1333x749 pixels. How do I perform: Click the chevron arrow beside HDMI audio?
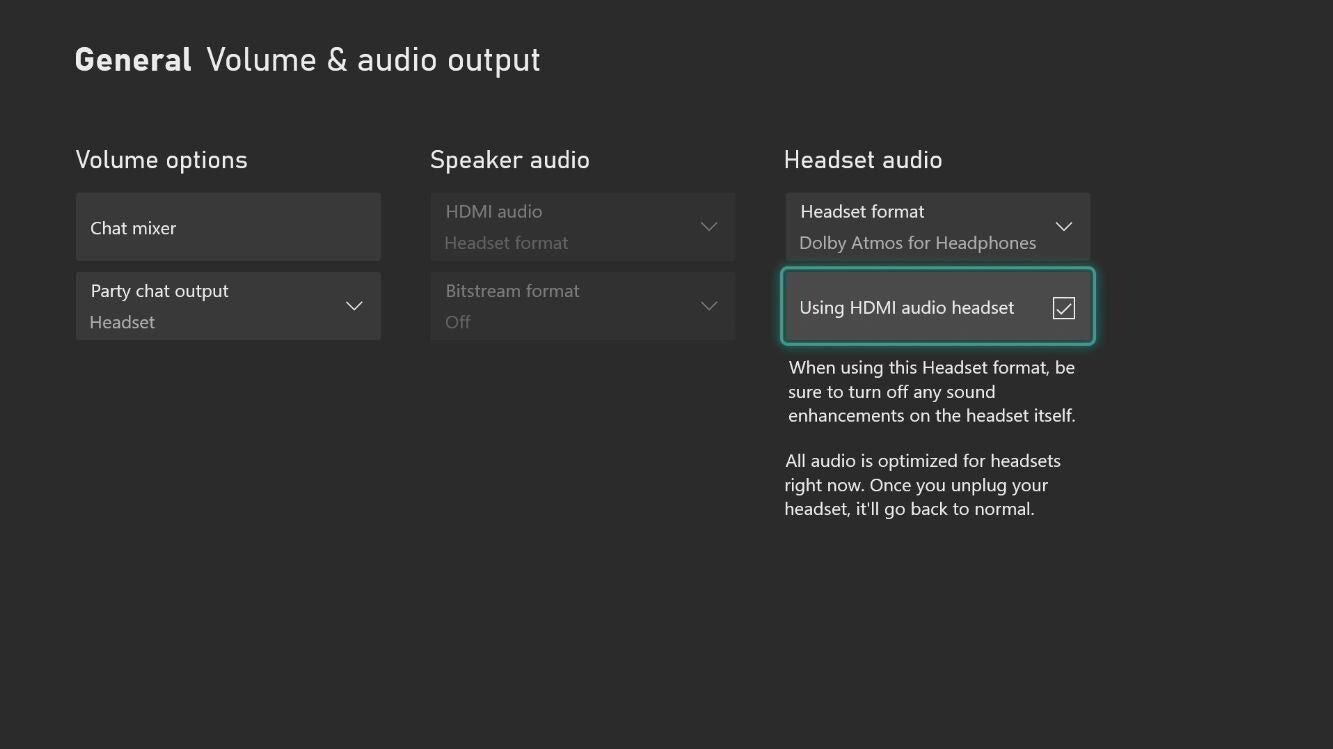[x=709, y=227]
